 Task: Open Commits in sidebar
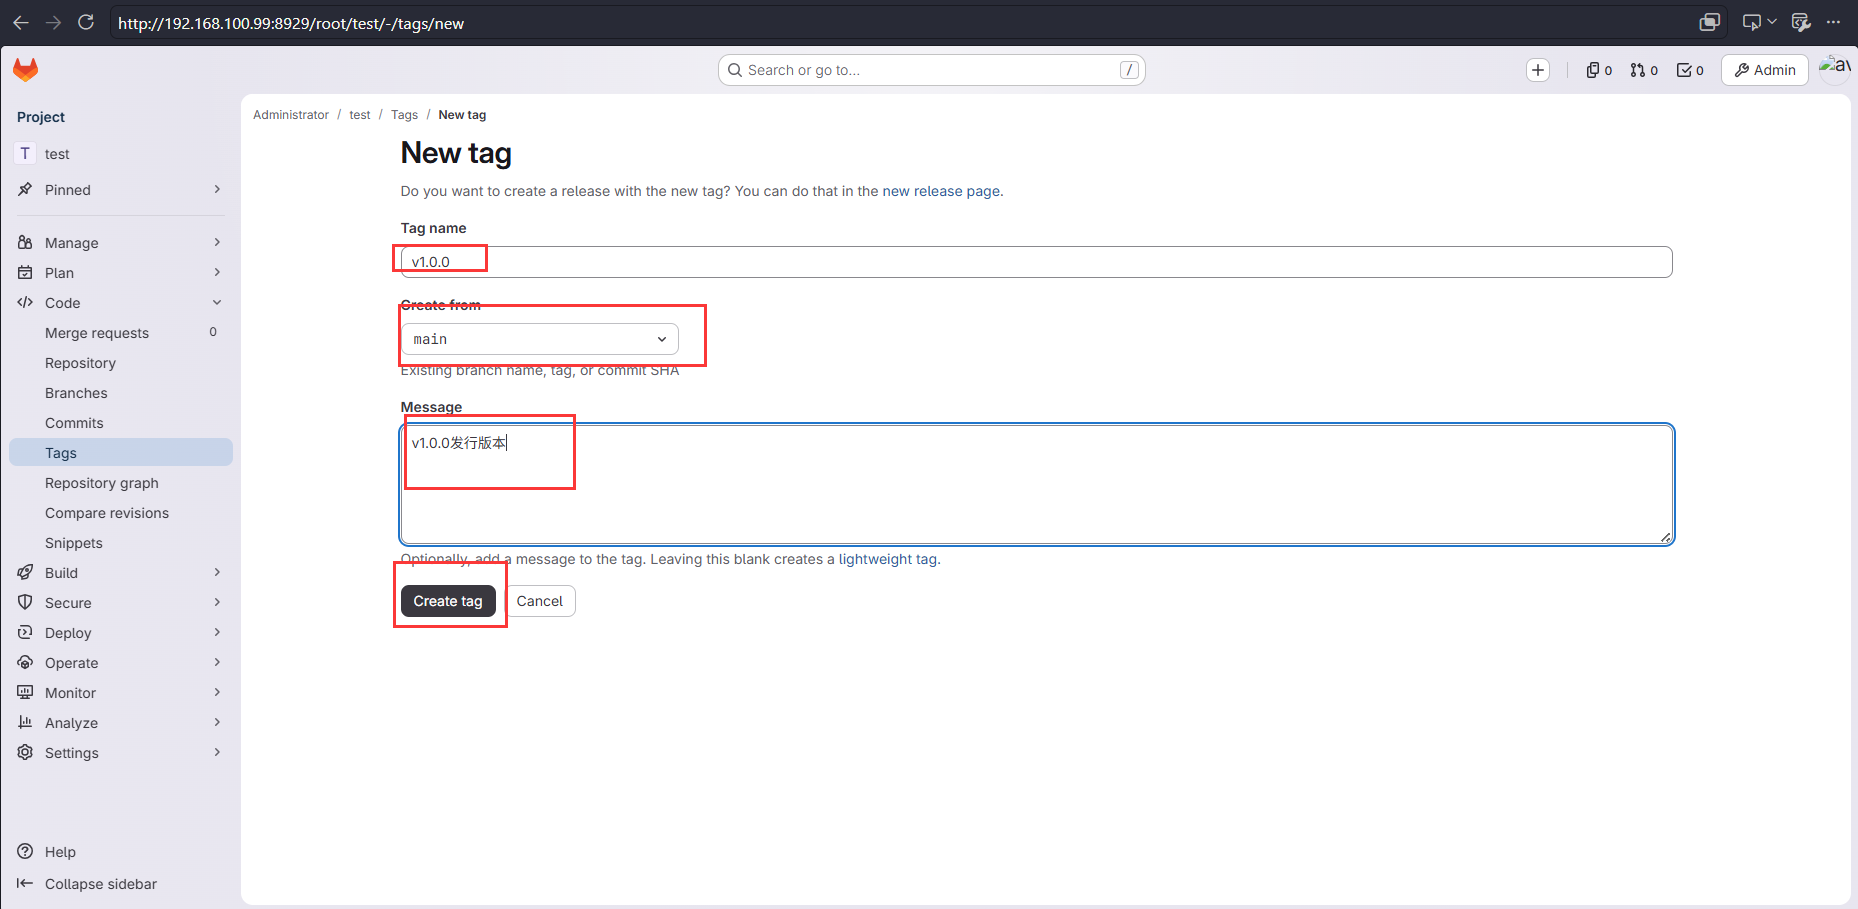120,423
